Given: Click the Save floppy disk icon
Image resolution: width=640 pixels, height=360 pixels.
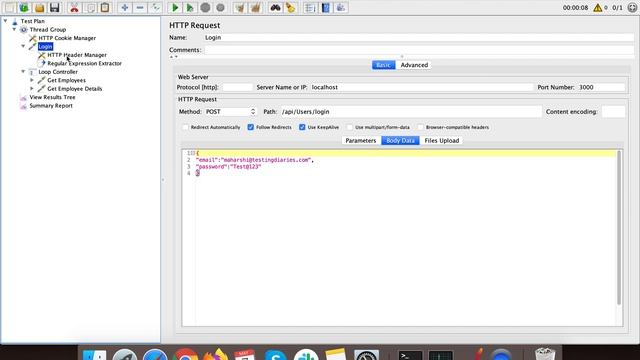Looking at the screenshot, I should point(54,7).
